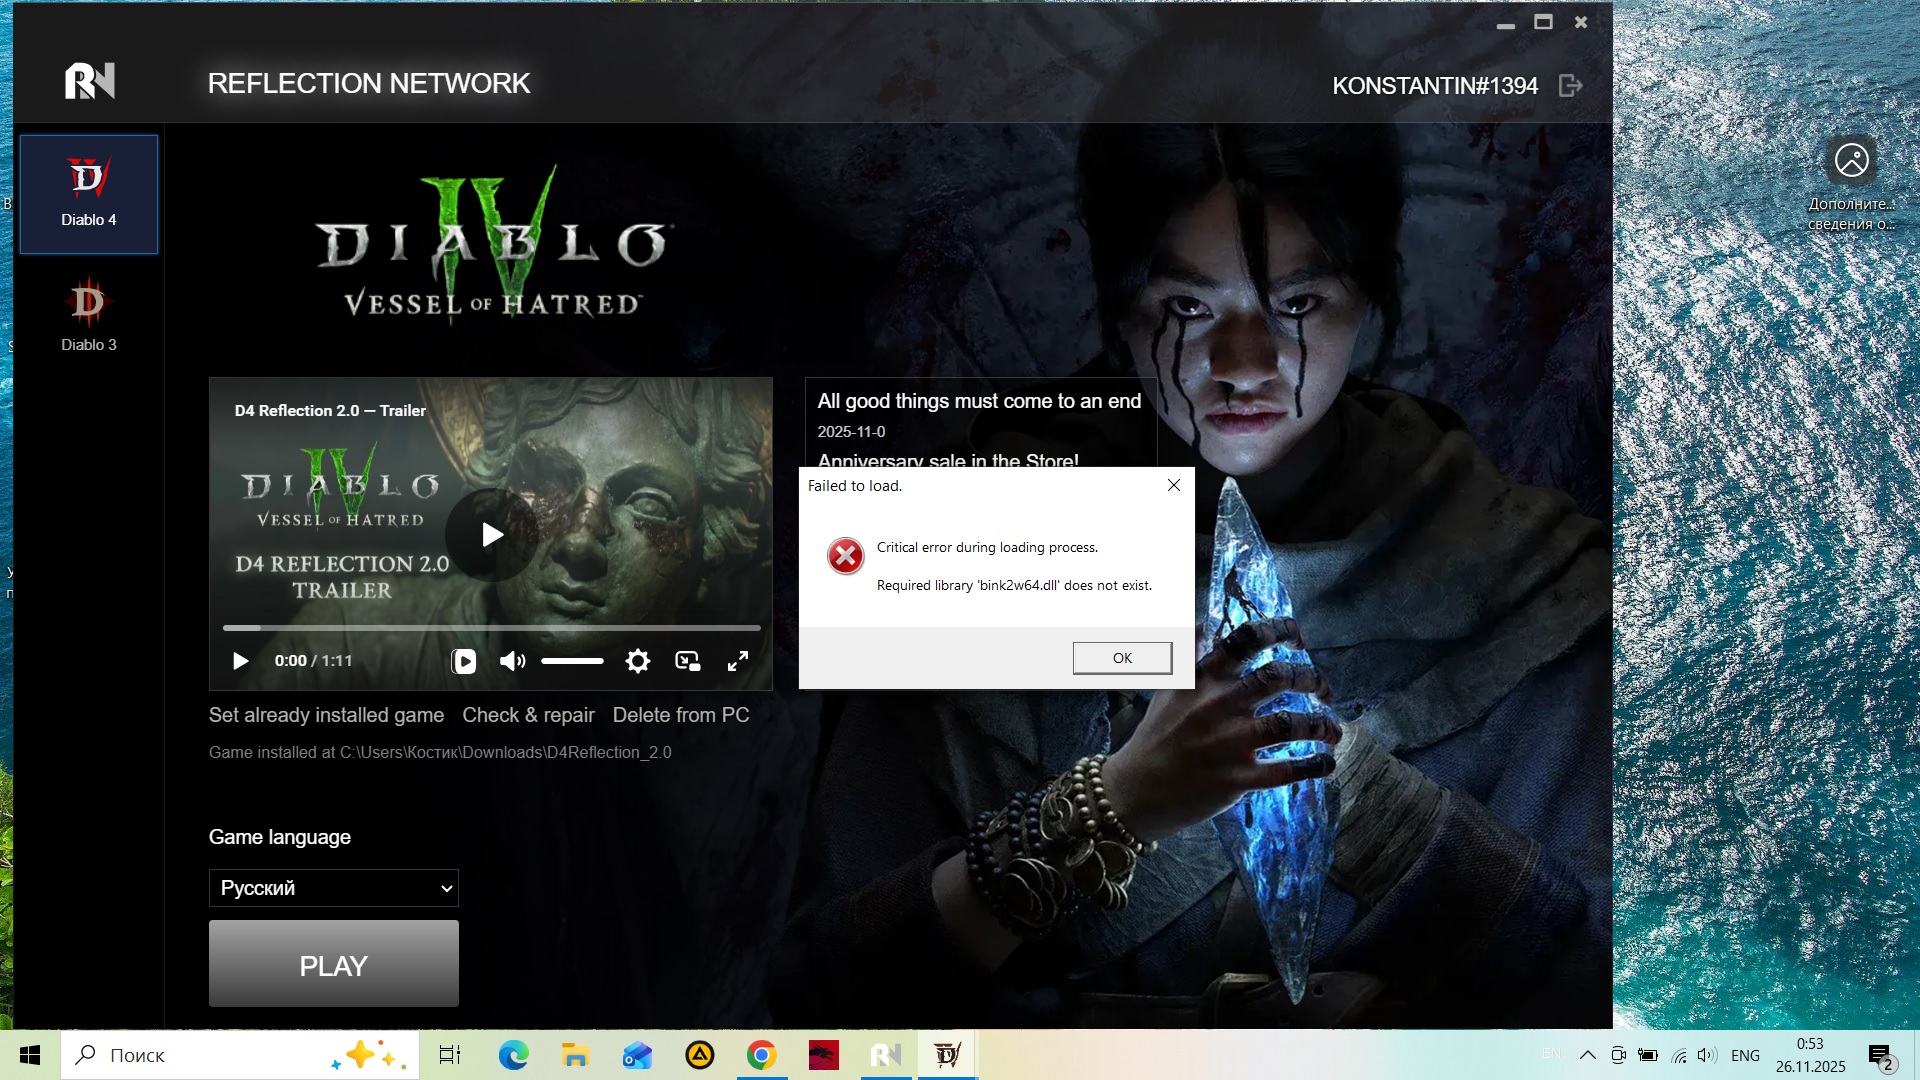The width and height of the screenshot is (1920, 1080).
Task: Open Google Chrome from the taskbar
Action: pyautogui.click(x=761, y=1055)
